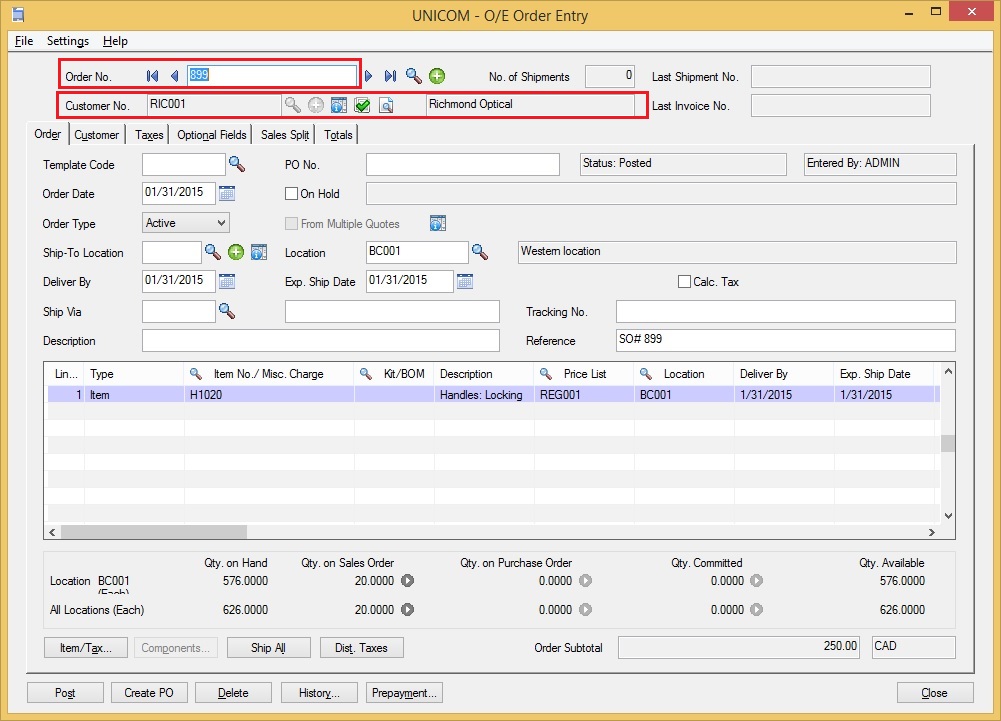Post the order

coord(65,693)
